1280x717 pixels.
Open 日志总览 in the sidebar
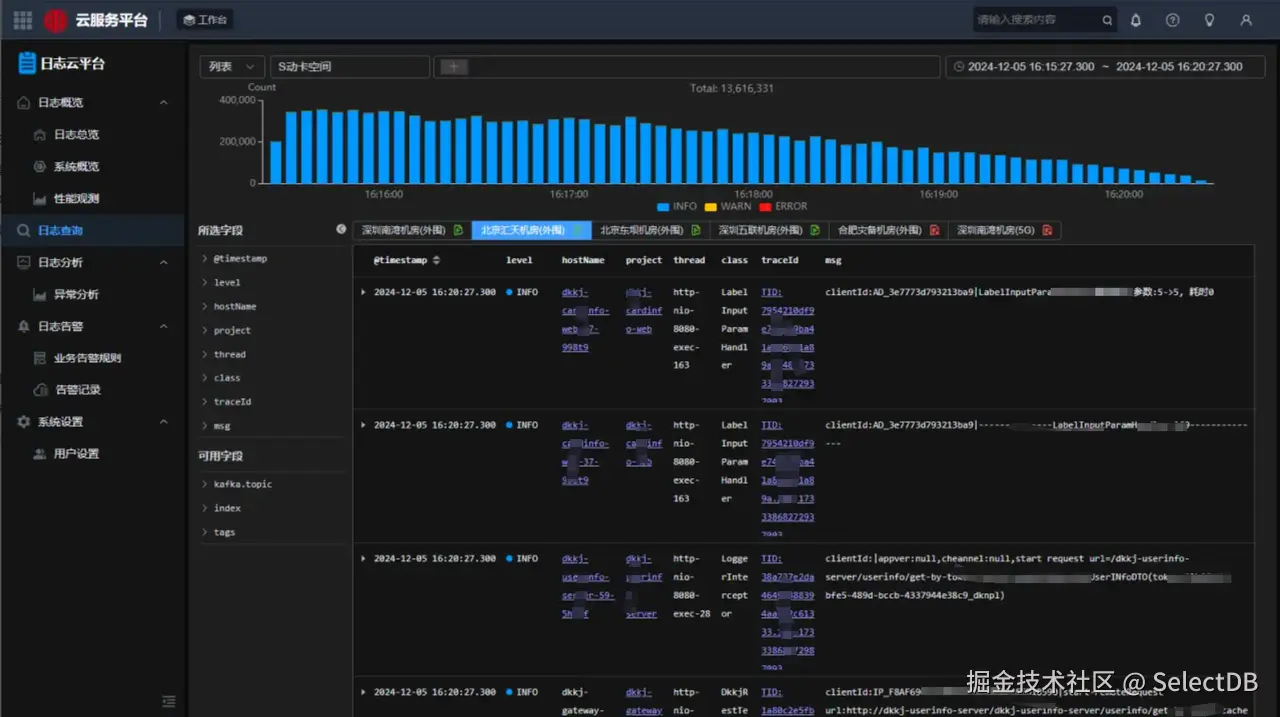[77, 134]
